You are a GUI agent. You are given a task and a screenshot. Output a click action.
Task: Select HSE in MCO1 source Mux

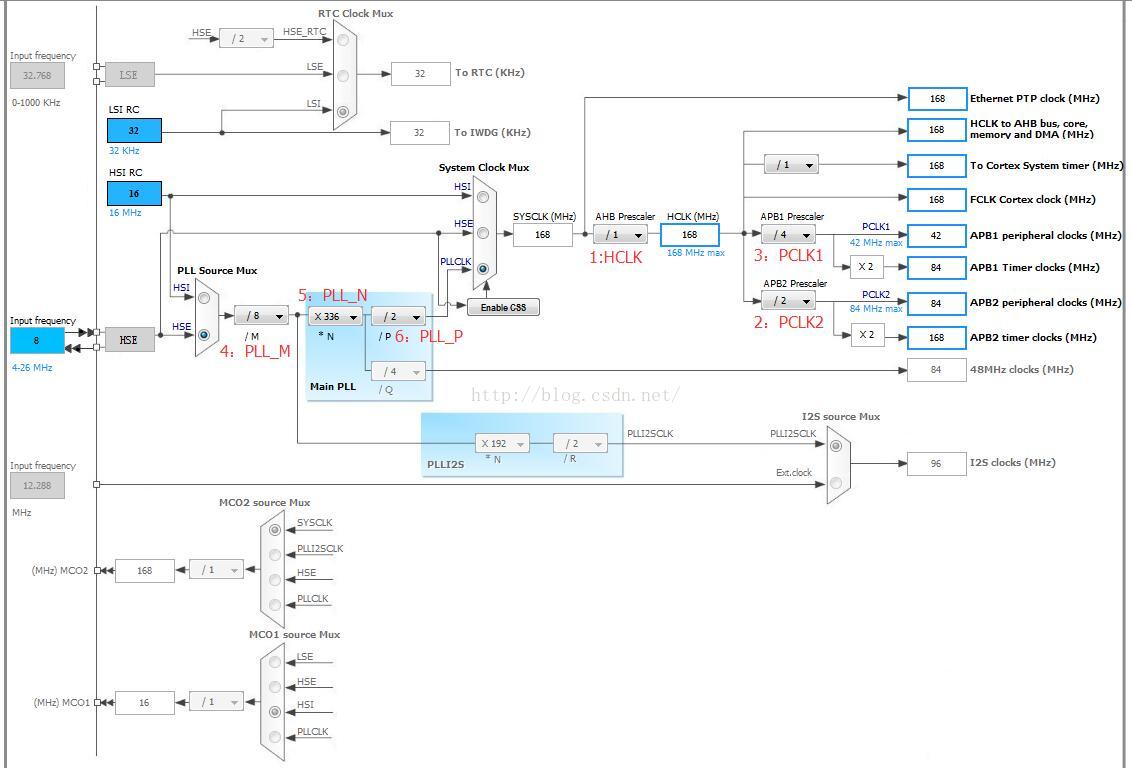(275, 686)
